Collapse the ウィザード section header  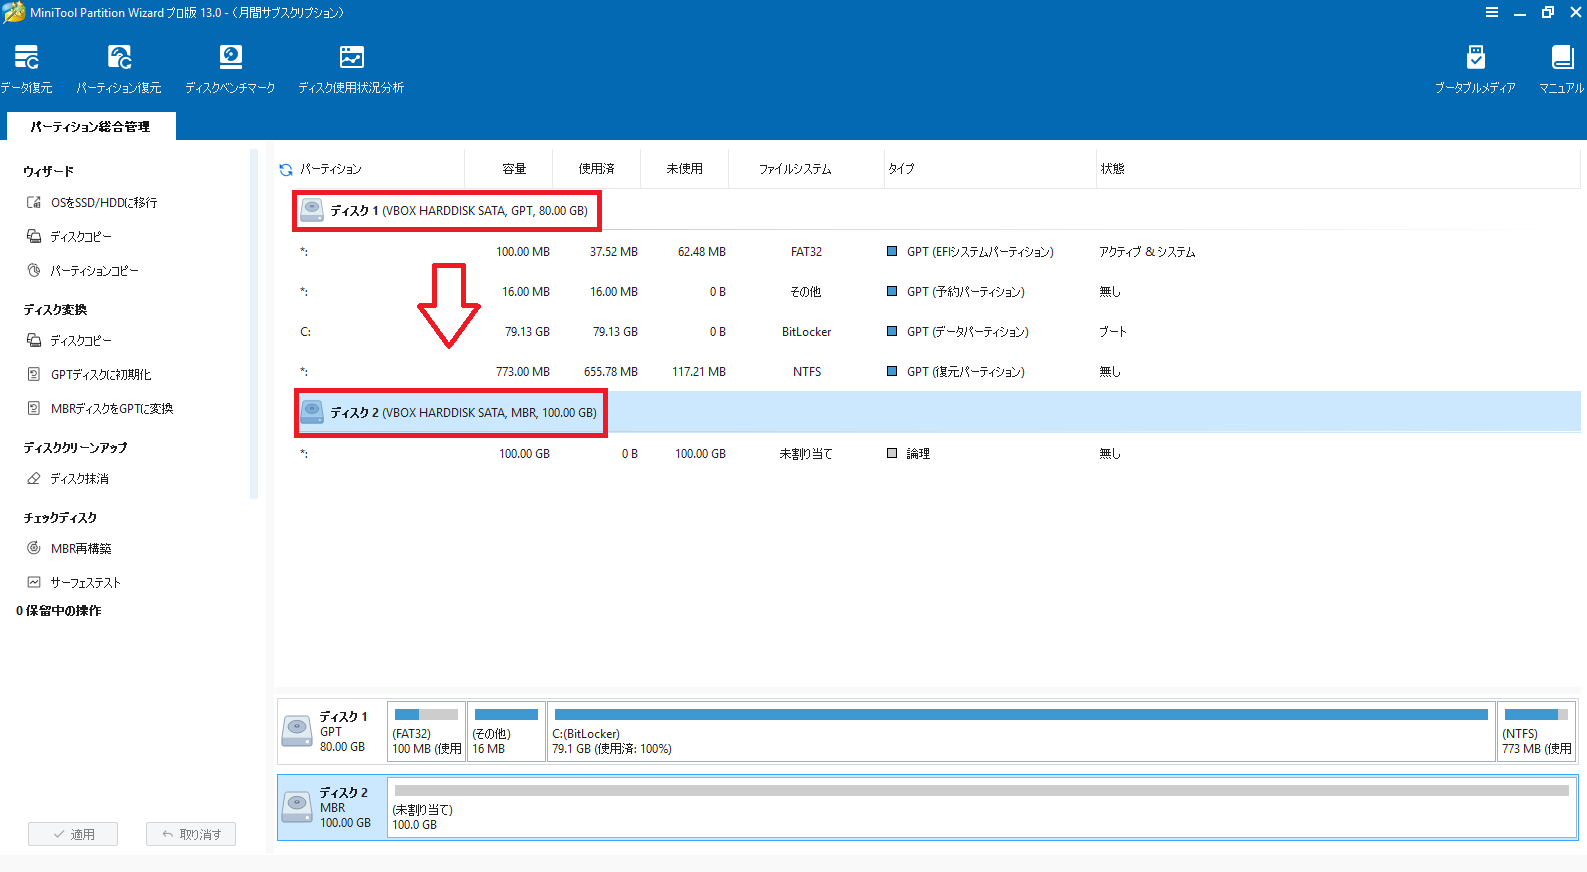[x=49, y=171]
